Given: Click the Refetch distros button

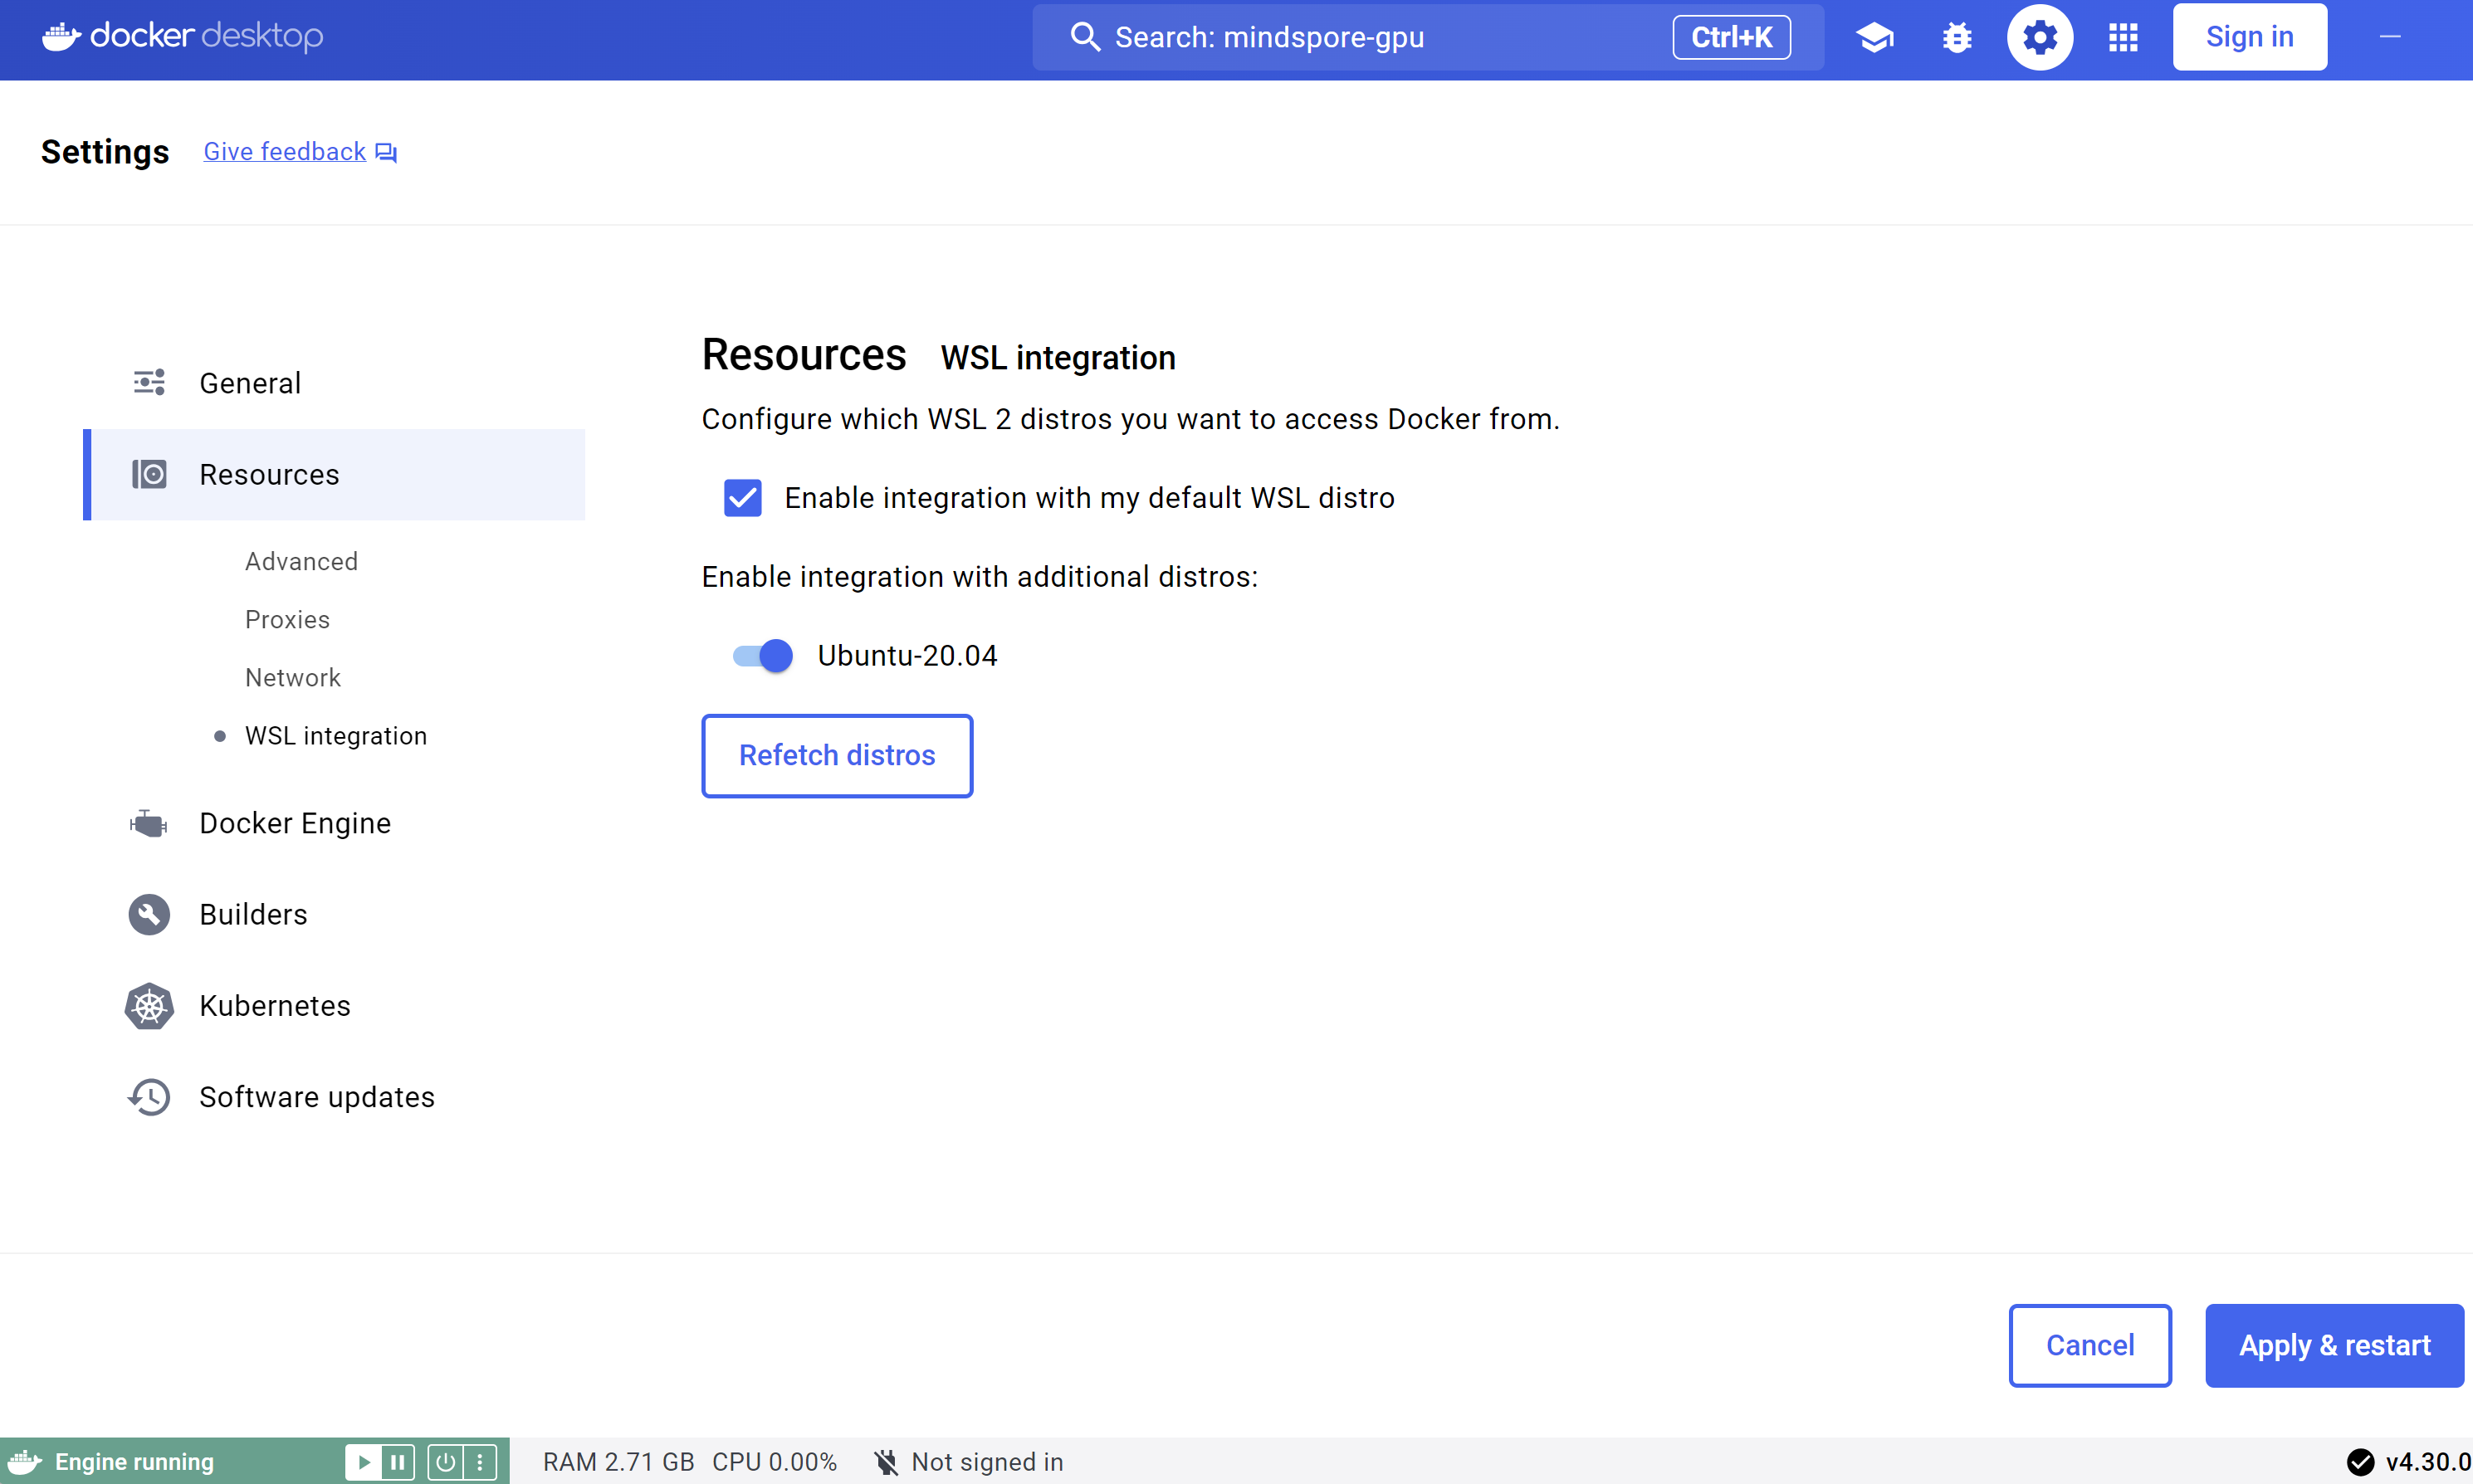Looking at the screenshot, I should [837, 756].
